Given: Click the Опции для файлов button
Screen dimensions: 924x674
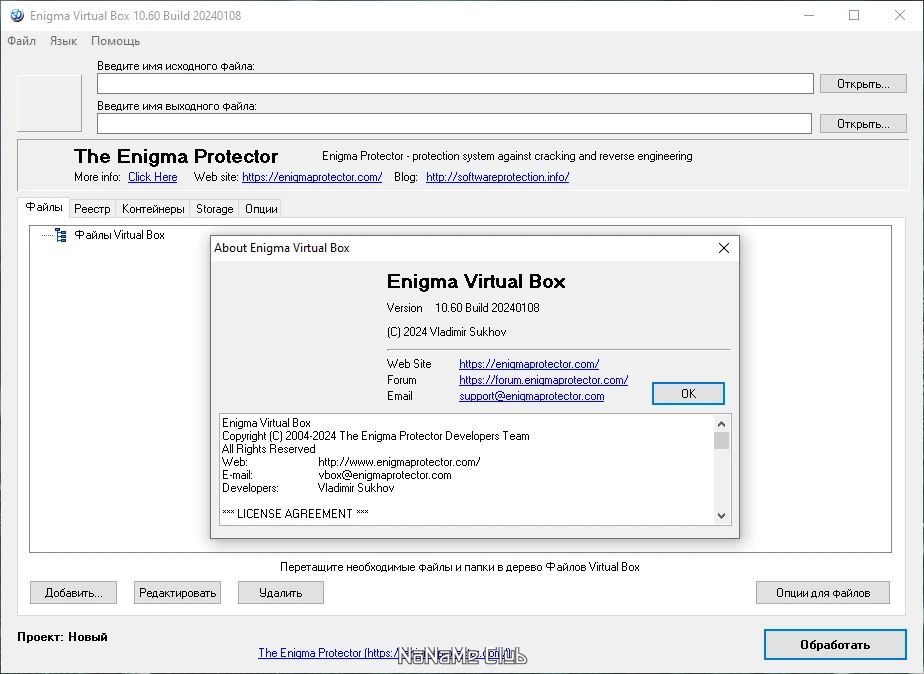Looking at the screenshot, I should (823, 593).
